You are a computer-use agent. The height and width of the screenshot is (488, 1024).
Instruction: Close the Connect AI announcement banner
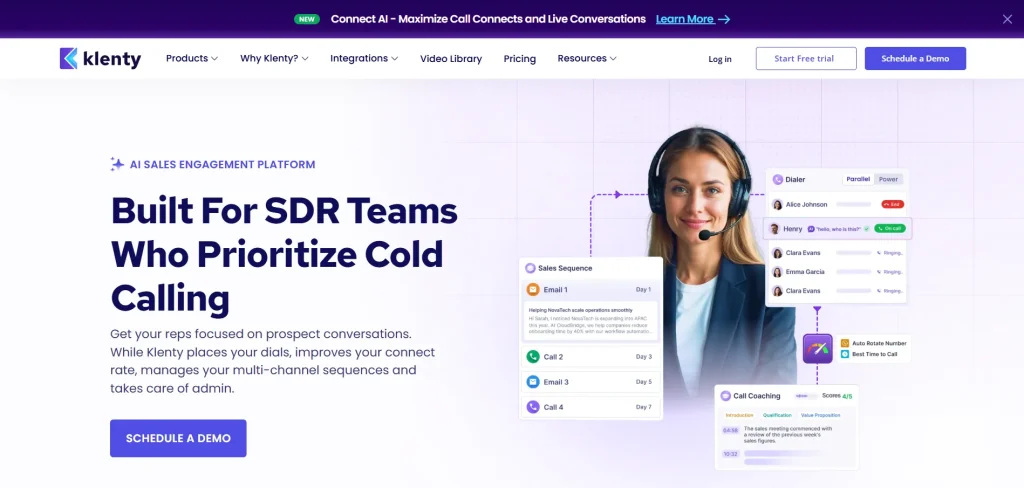click(1007, 19)
